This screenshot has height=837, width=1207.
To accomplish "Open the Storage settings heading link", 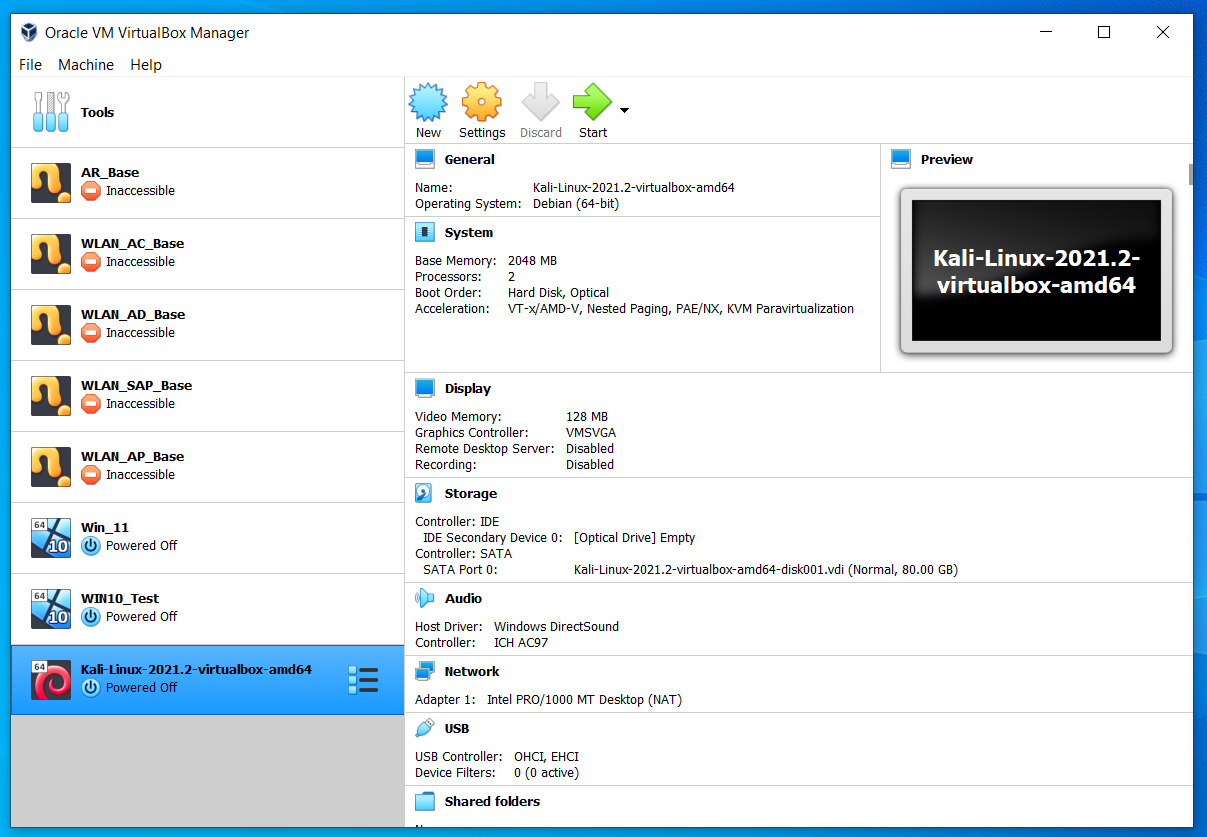I will 471,493.
